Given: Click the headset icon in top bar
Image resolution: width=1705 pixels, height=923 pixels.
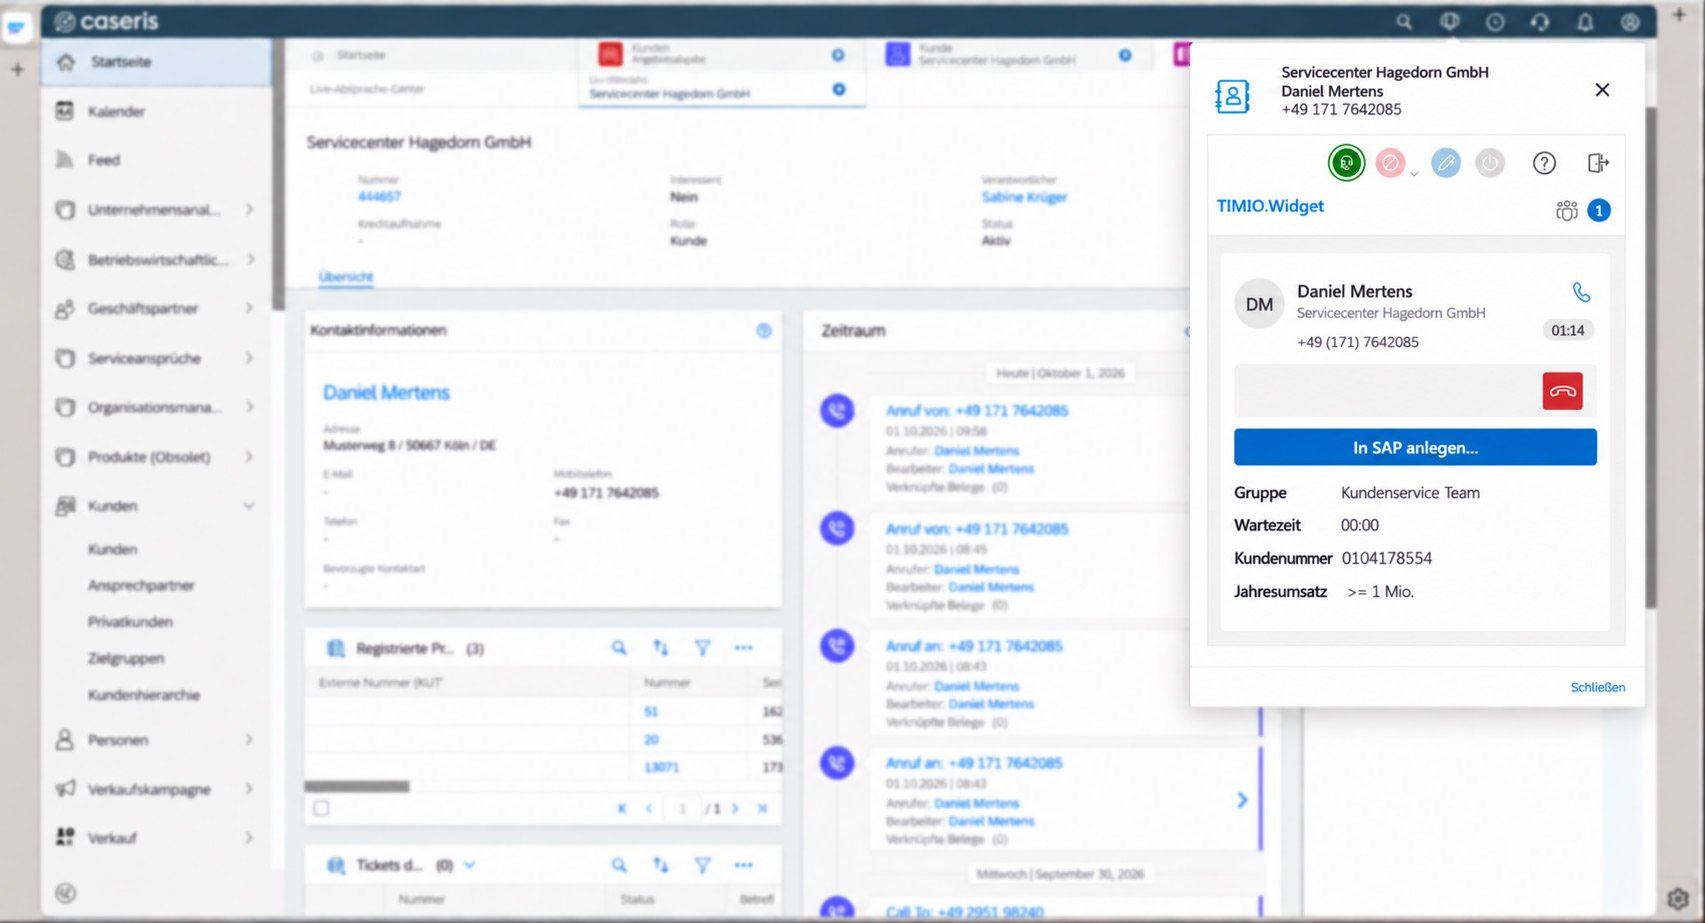Looking at the screenshot, I should [1540, 21].
